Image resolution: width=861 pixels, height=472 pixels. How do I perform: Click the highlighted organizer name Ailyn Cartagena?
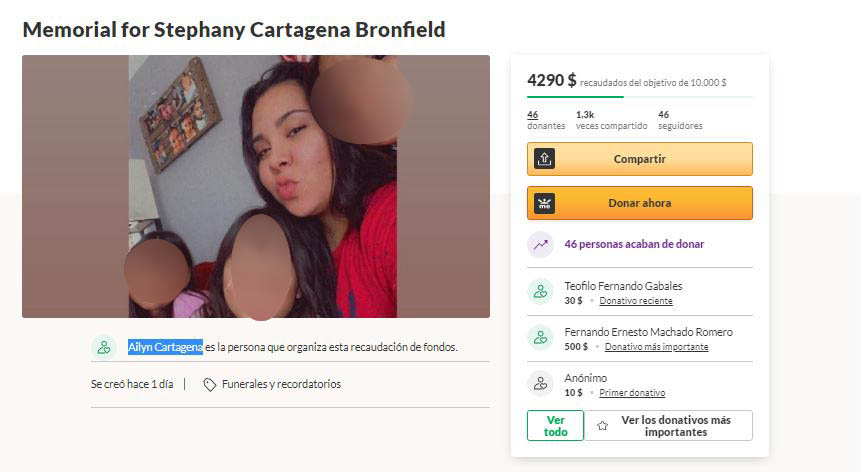tap(165, 347)
